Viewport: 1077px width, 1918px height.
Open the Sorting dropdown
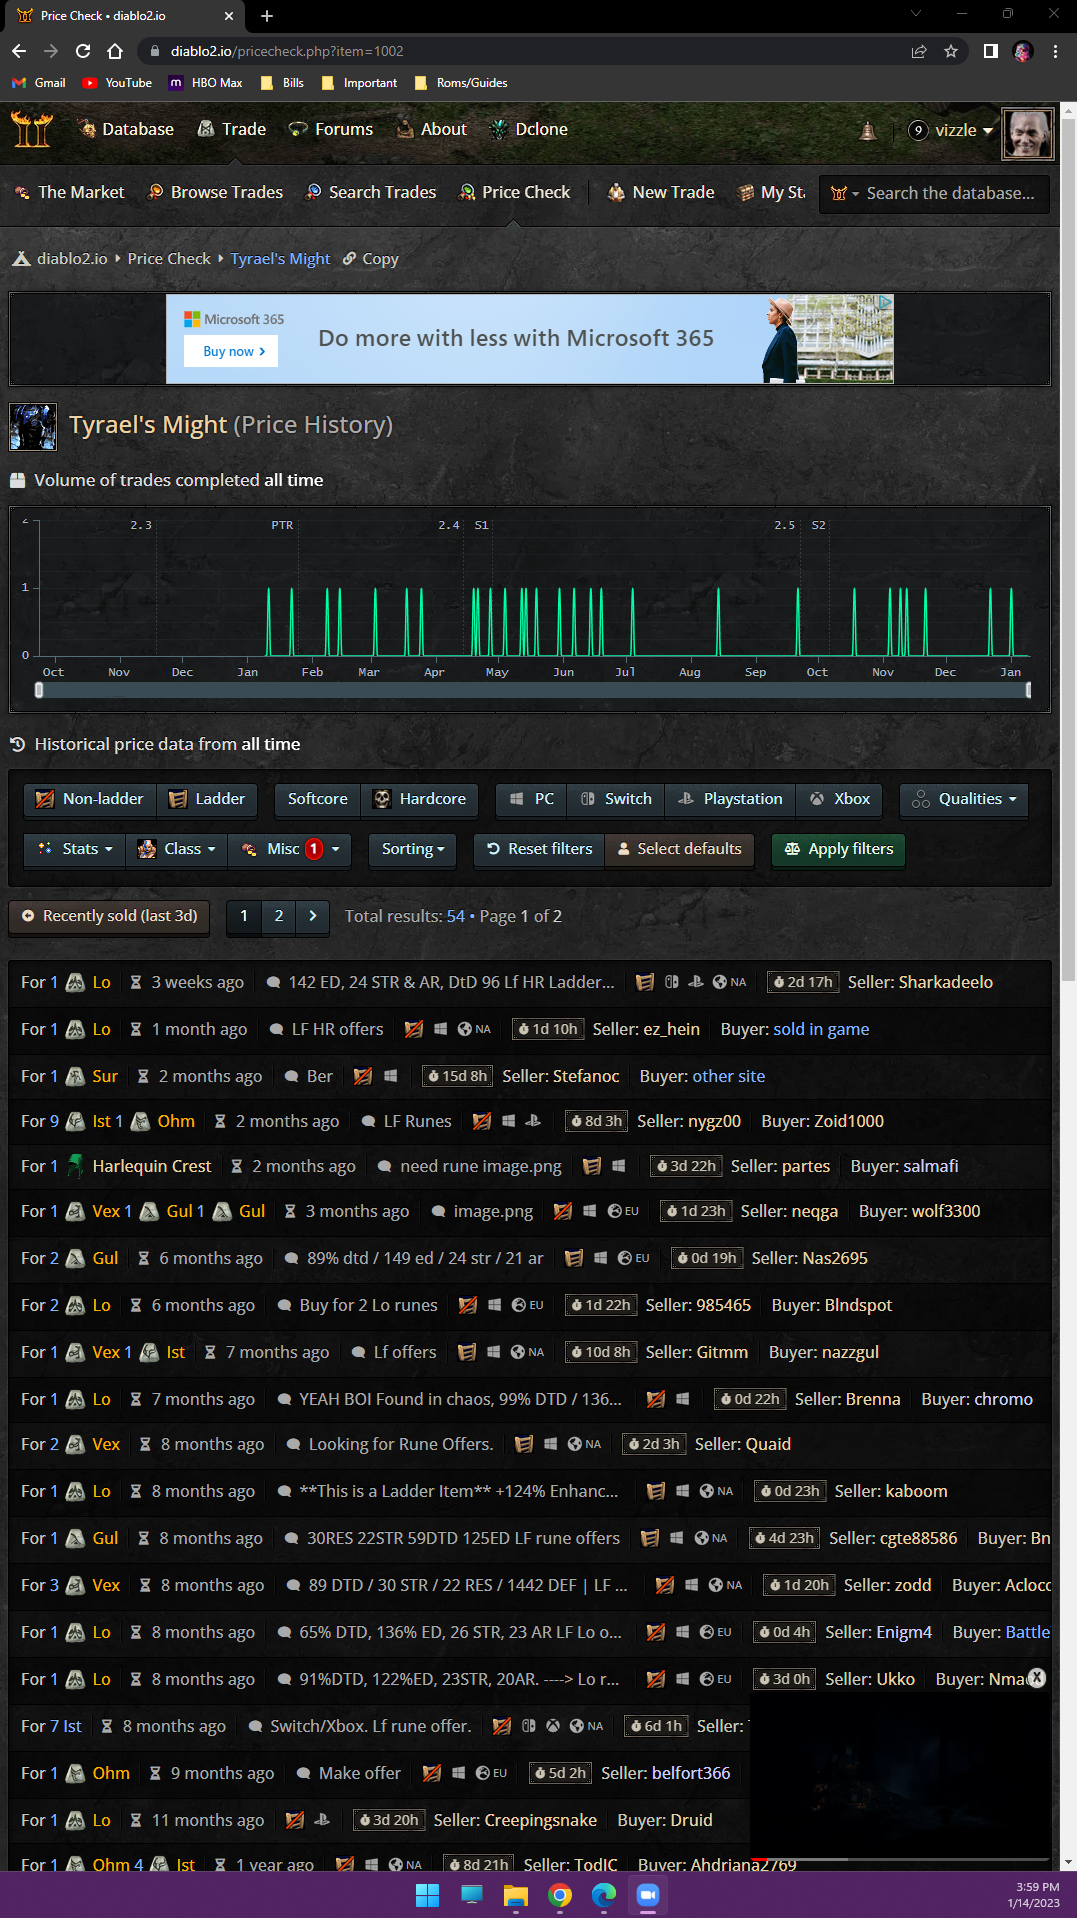413,849
